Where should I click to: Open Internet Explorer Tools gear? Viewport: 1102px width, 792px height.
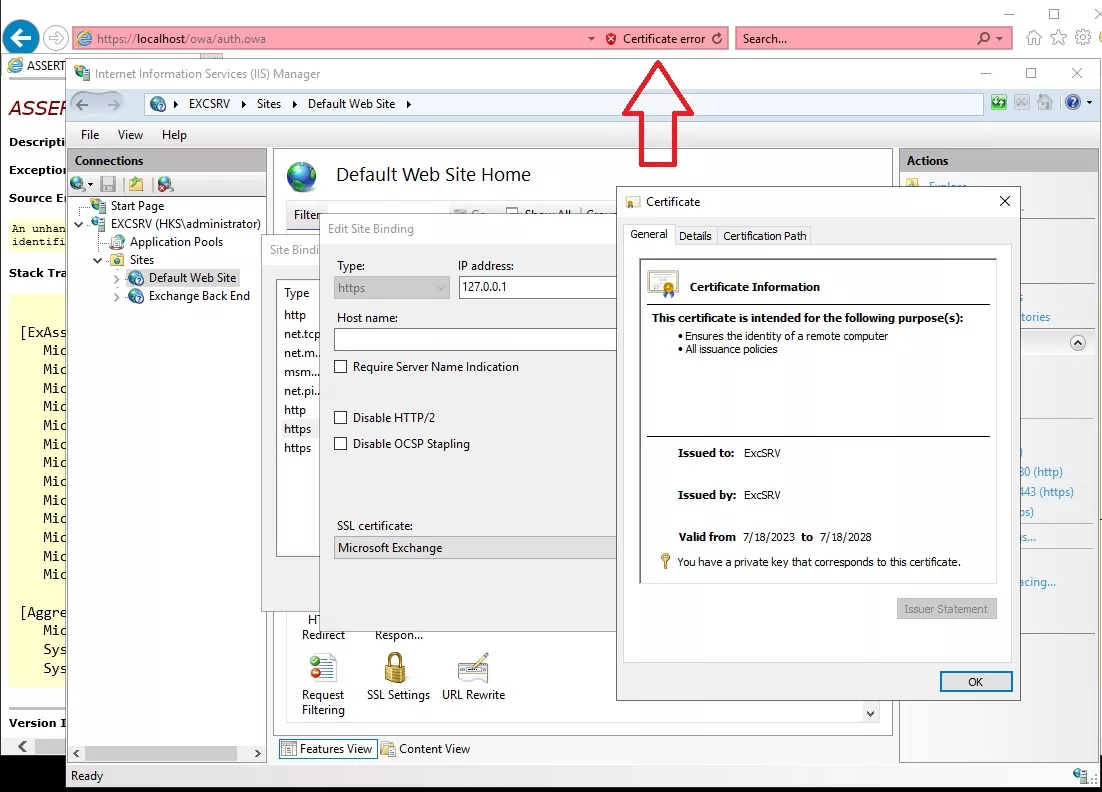click(1083, 37)
